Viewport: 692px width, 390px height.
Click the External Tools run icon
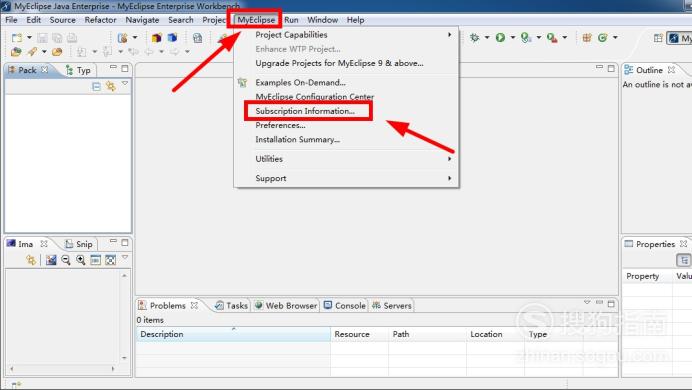[x=552, y=38]
